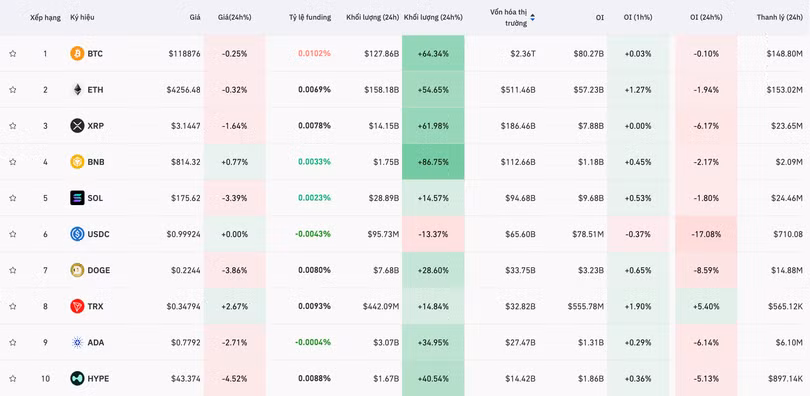Click DOGE open interest $3.23B
Image resolution: width=810 pixels, height=396 pixels.
pos(590,270)
